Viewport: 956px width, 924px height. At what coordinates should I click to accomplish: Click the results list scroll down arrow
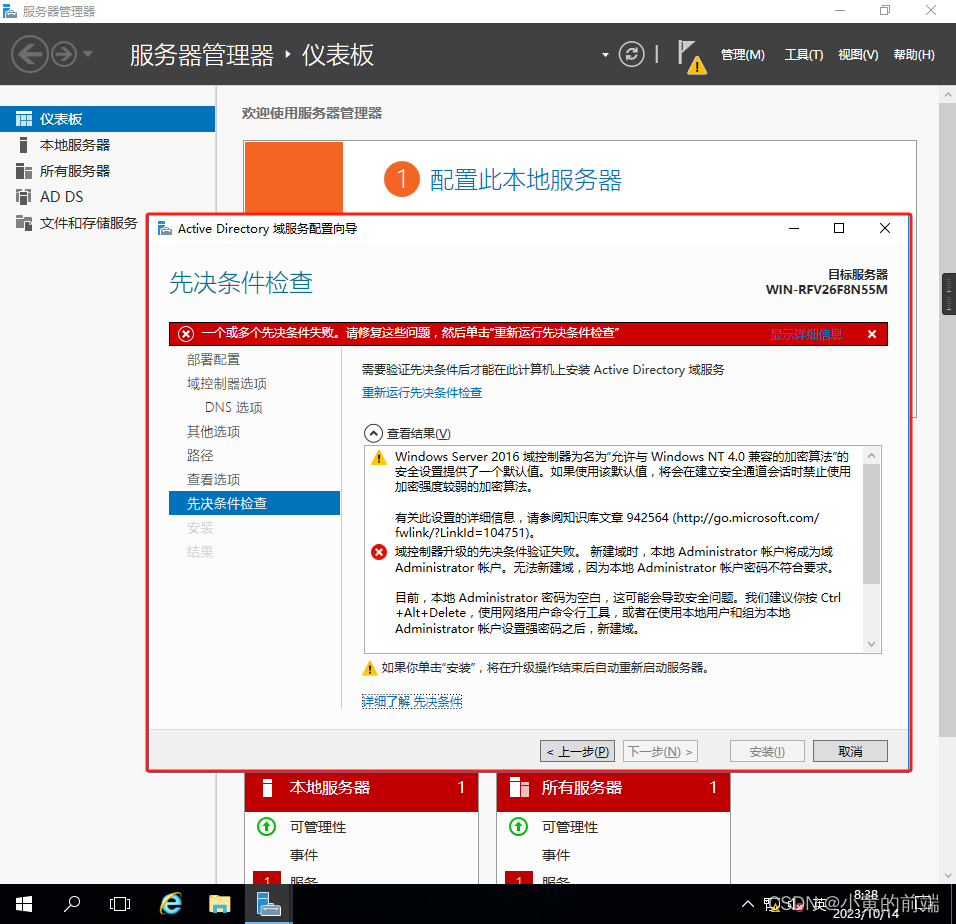872,644
